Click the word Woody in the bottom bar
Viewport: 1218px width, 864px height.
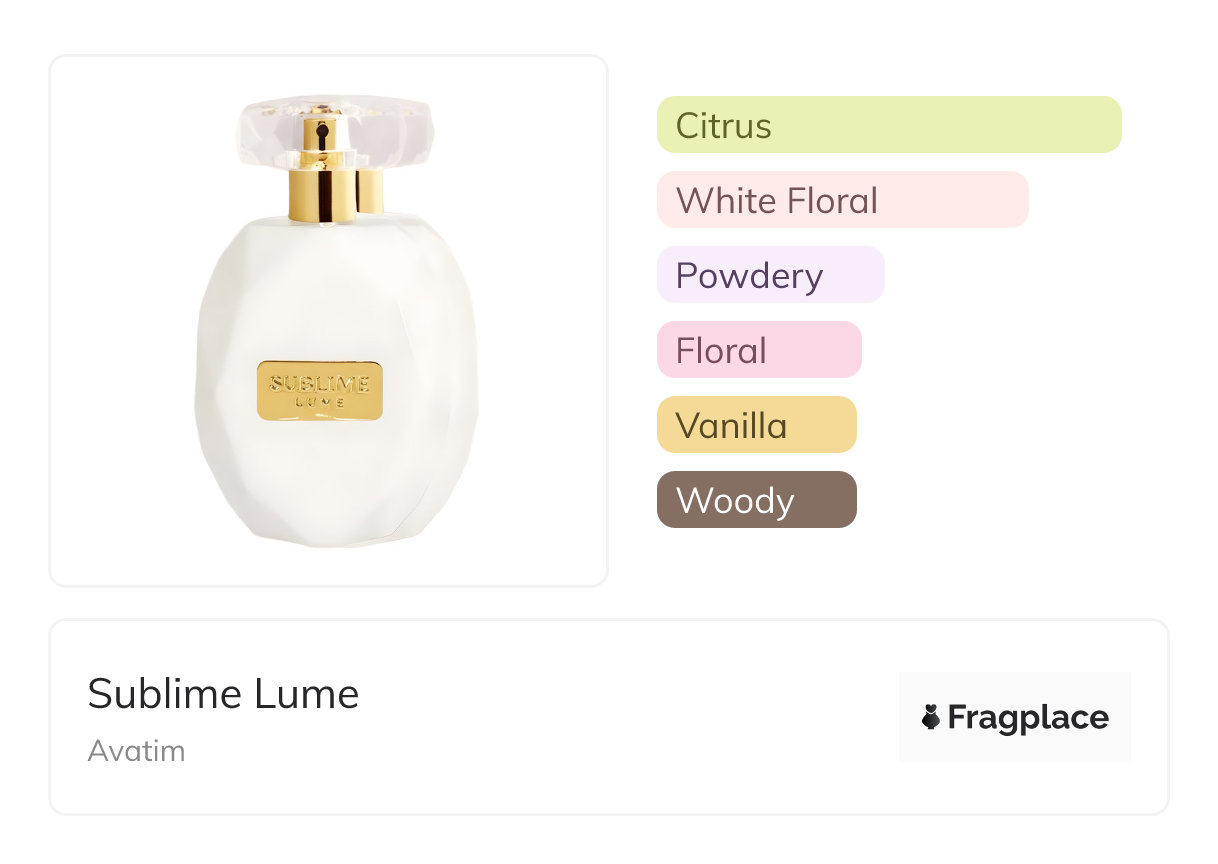click(734, 501)
